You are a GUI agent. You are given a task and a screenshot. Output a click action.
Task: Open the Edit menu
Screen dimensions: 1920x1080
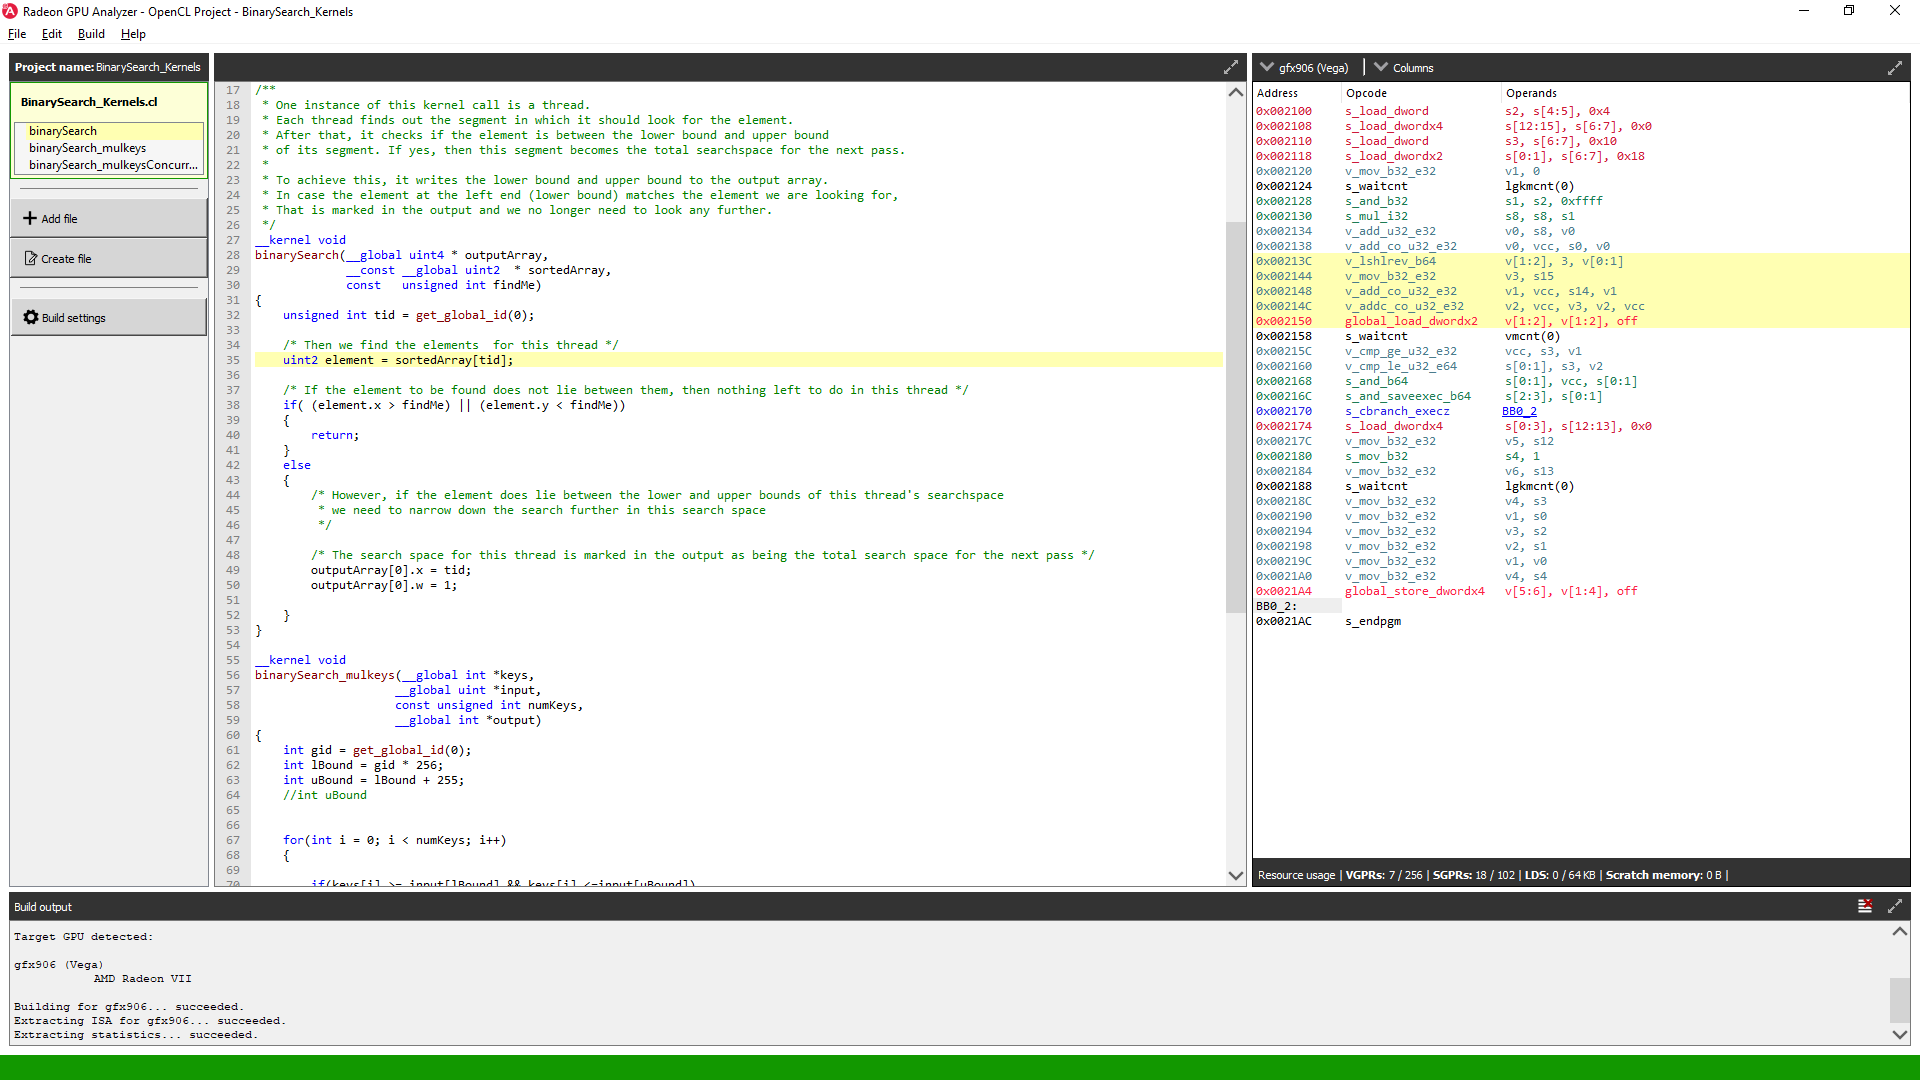(51, 33)
